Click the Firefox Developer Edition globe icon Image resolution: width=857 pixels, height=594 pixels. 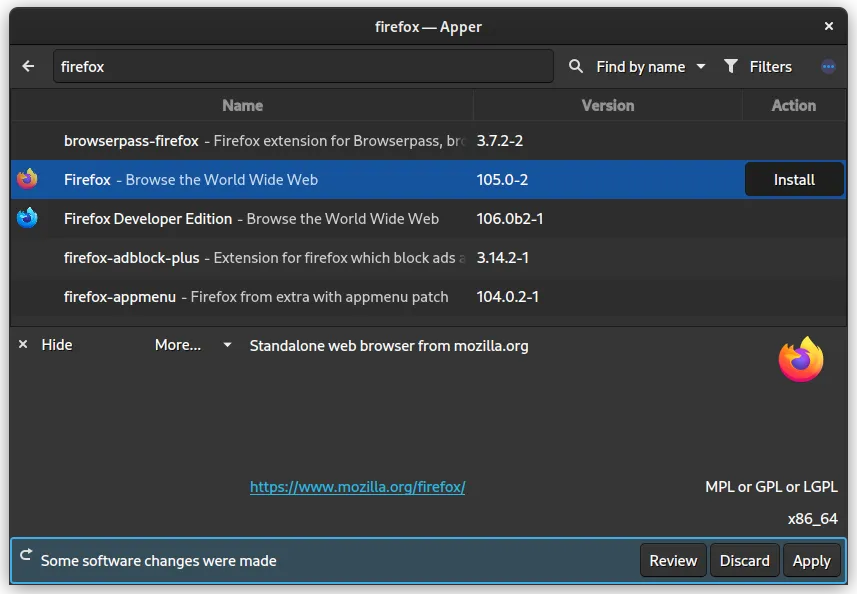pos(26,219)
